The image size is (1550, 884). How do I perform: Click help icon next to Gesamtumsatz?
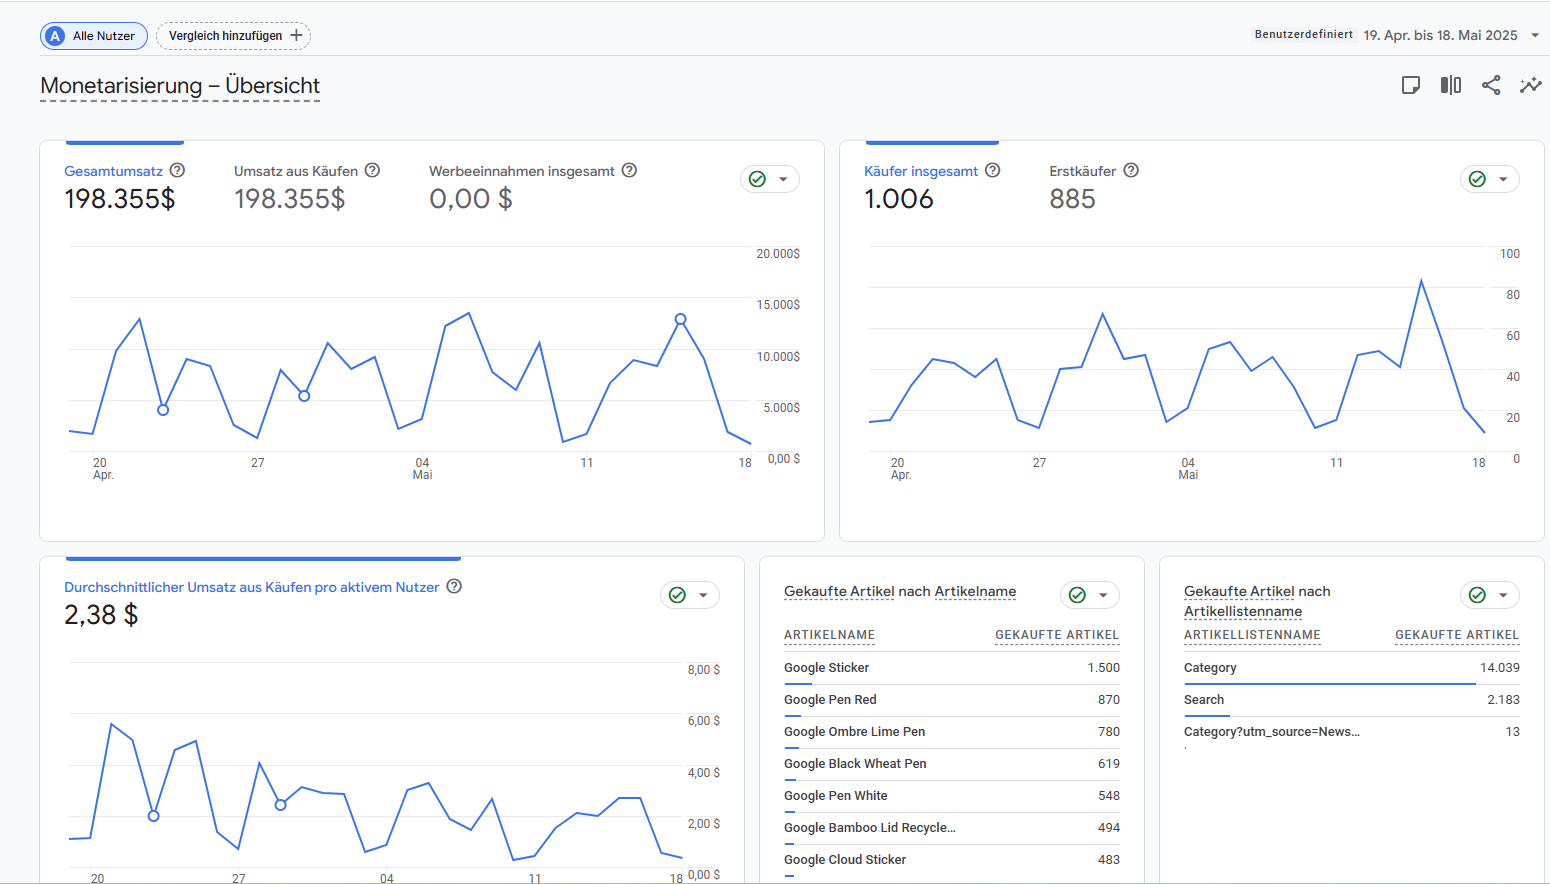tap(177, 171)
